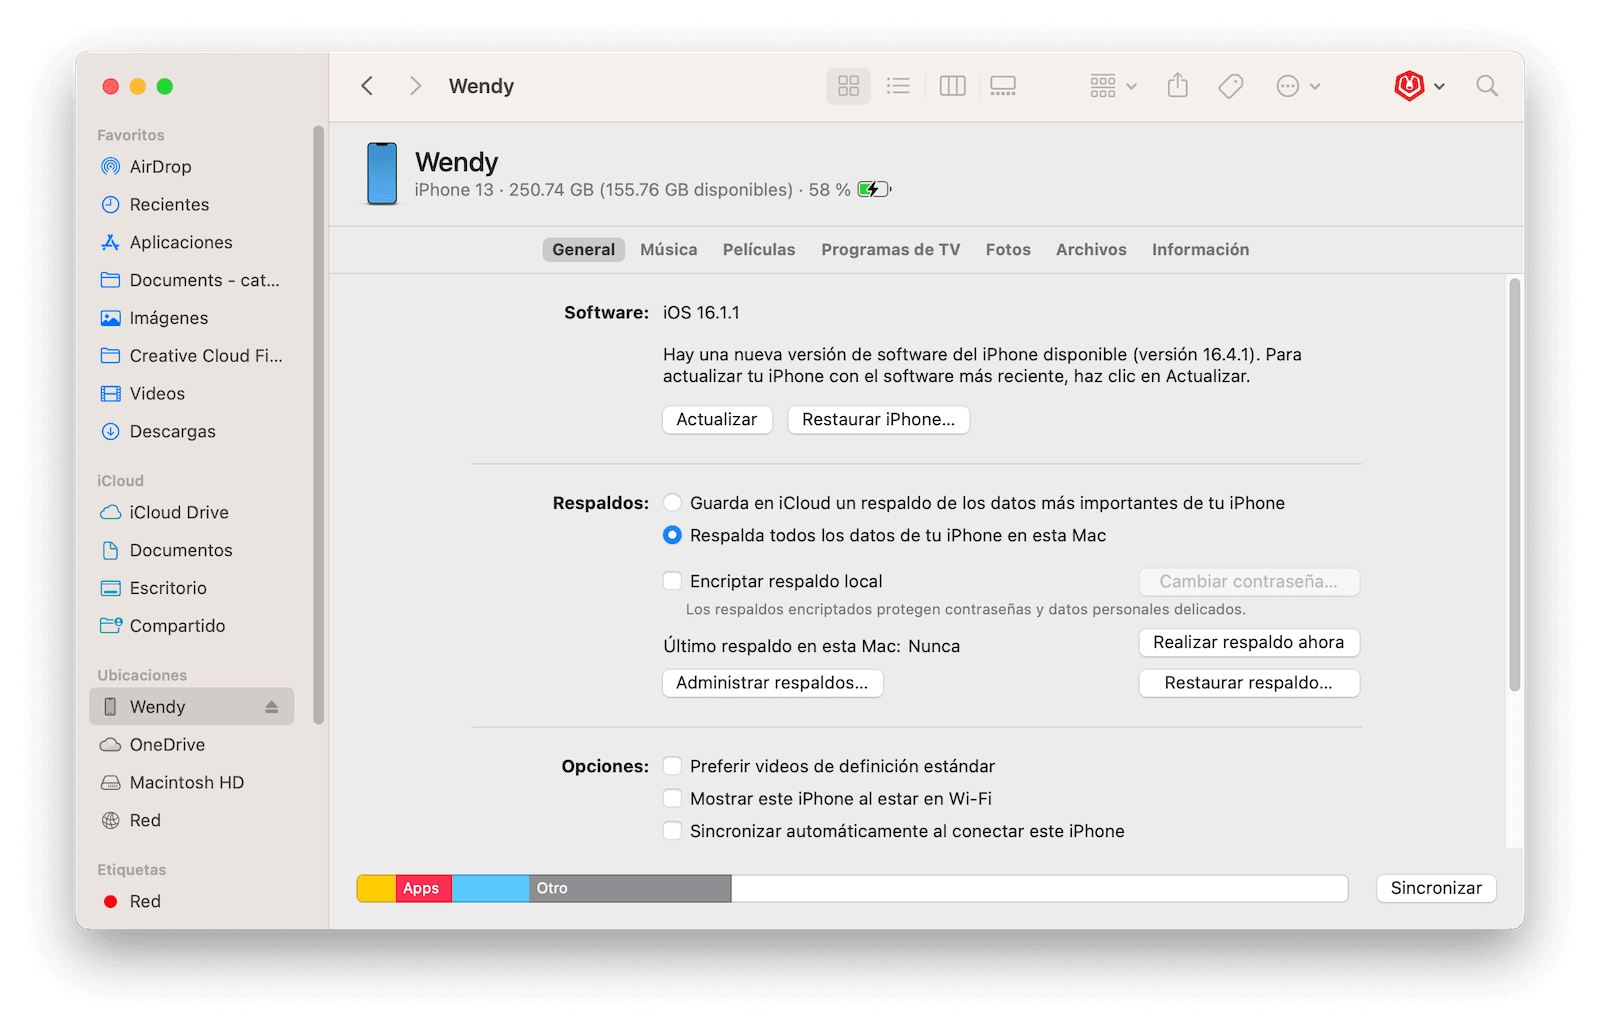
Task: Click the sidebar vertical scrollbar
Action: 318,425
